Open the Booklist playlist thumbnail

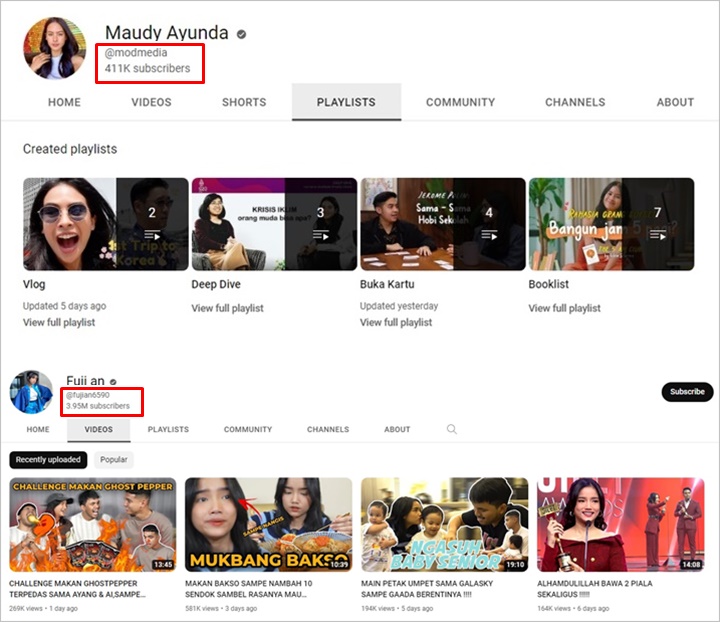point(611,224)
